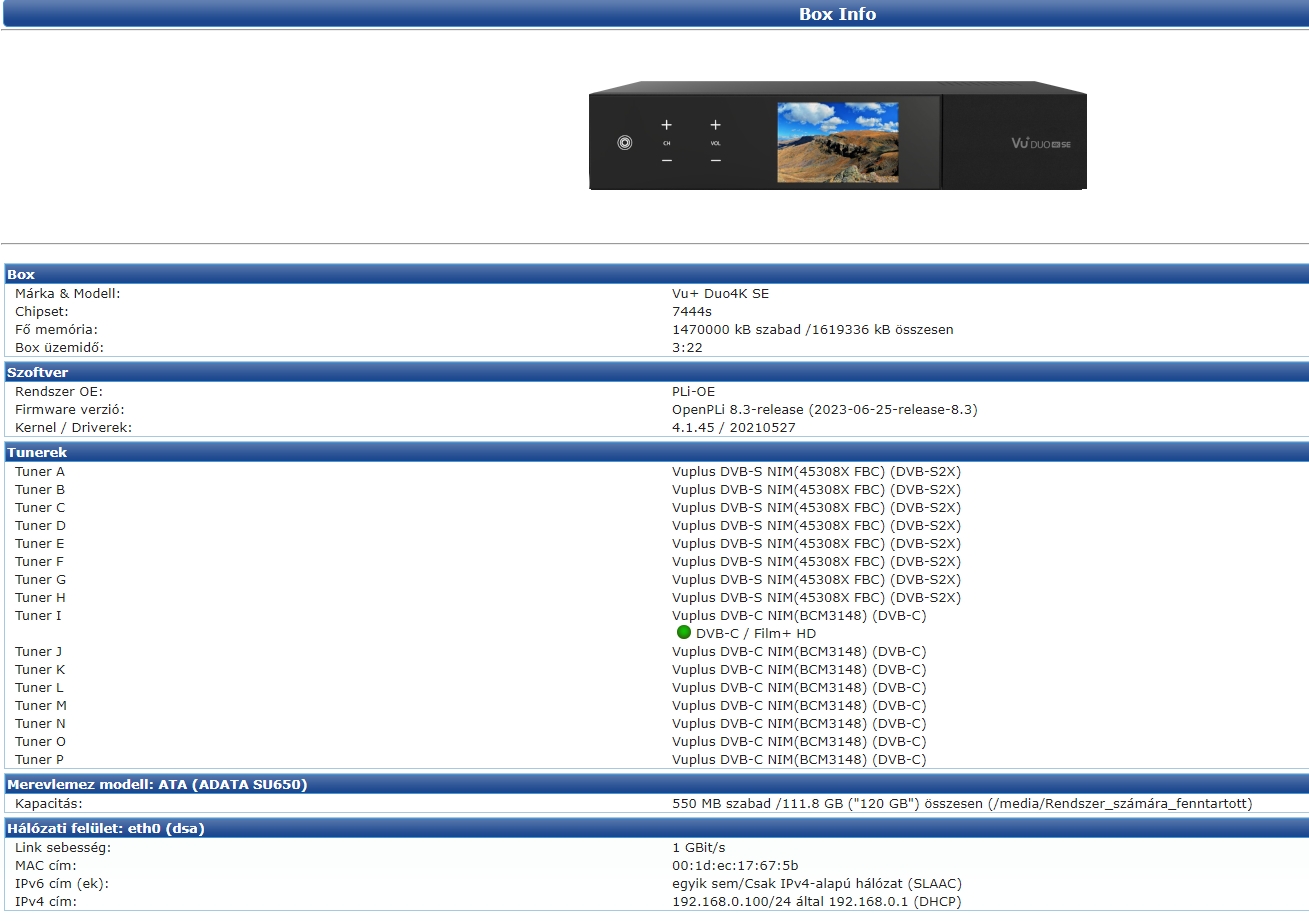Screen dimensions: 1309x921
Task: Click the Link sebesség label
Action: pyautogui.click(x=63, y=848)
